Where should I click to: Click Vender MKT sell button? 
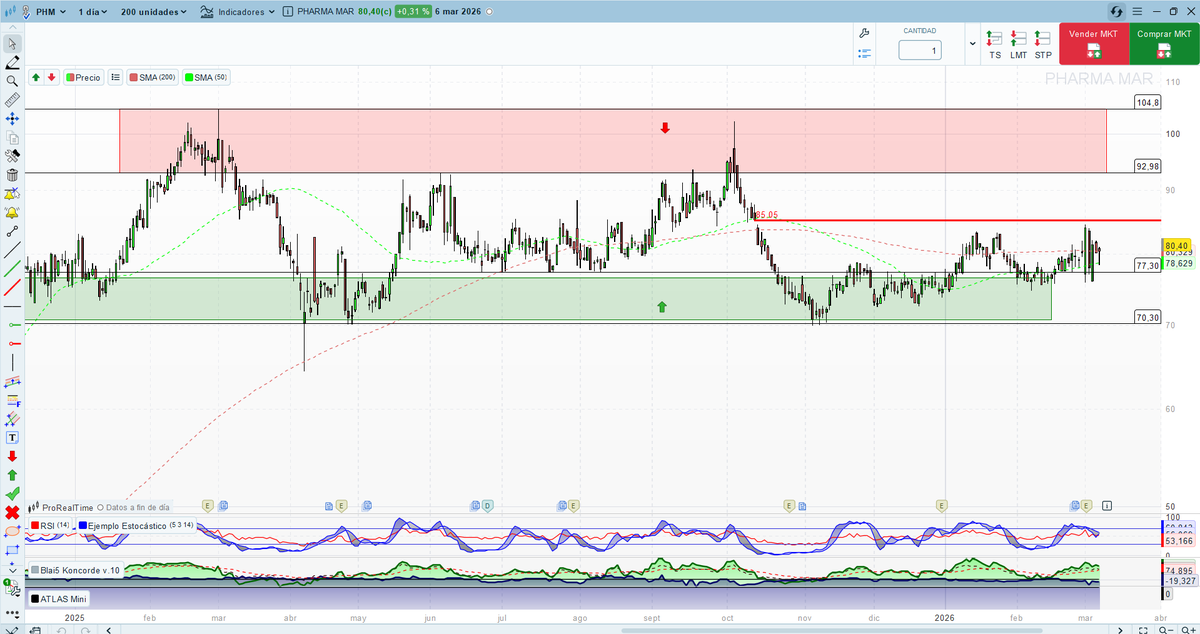[1094, 44]
